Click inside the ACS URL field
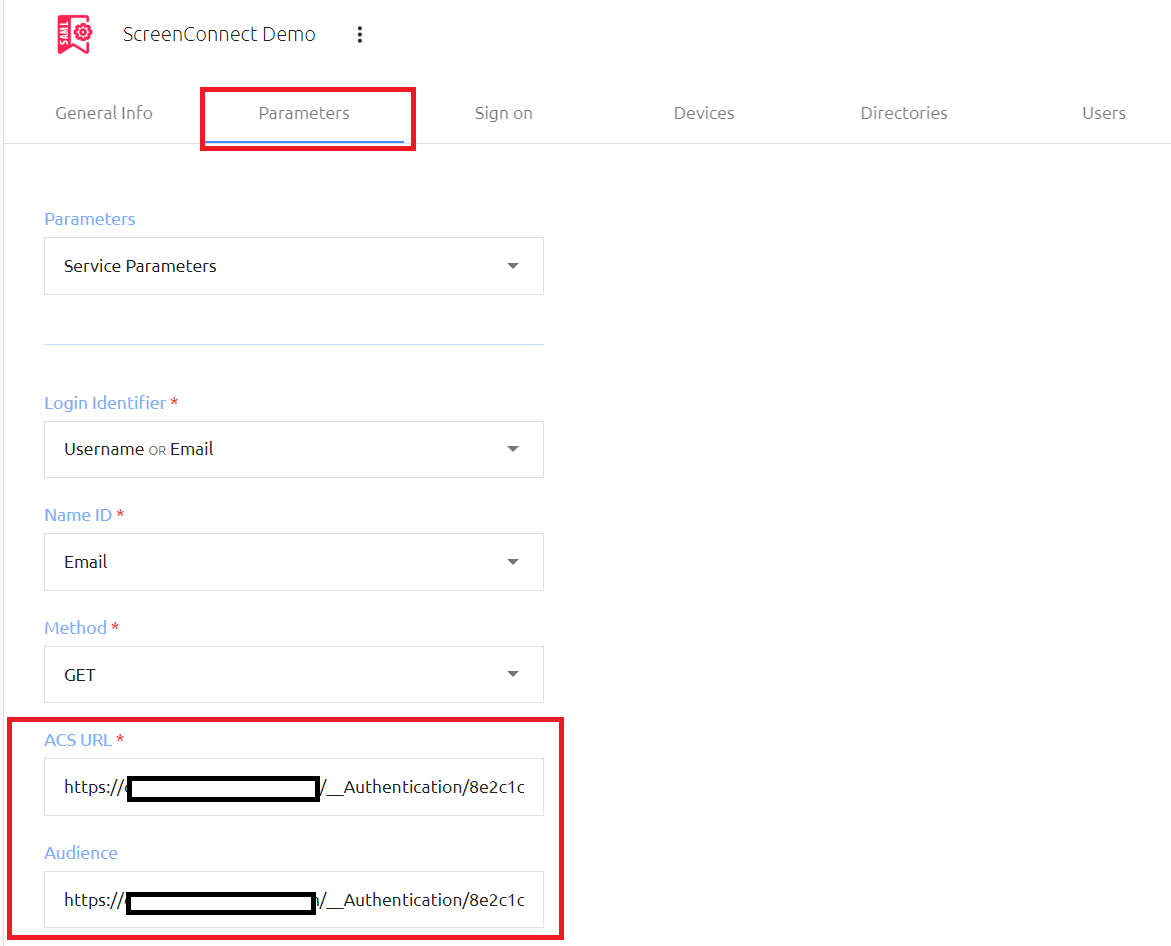The image size is (1171, 946). (x=293, y=787)
